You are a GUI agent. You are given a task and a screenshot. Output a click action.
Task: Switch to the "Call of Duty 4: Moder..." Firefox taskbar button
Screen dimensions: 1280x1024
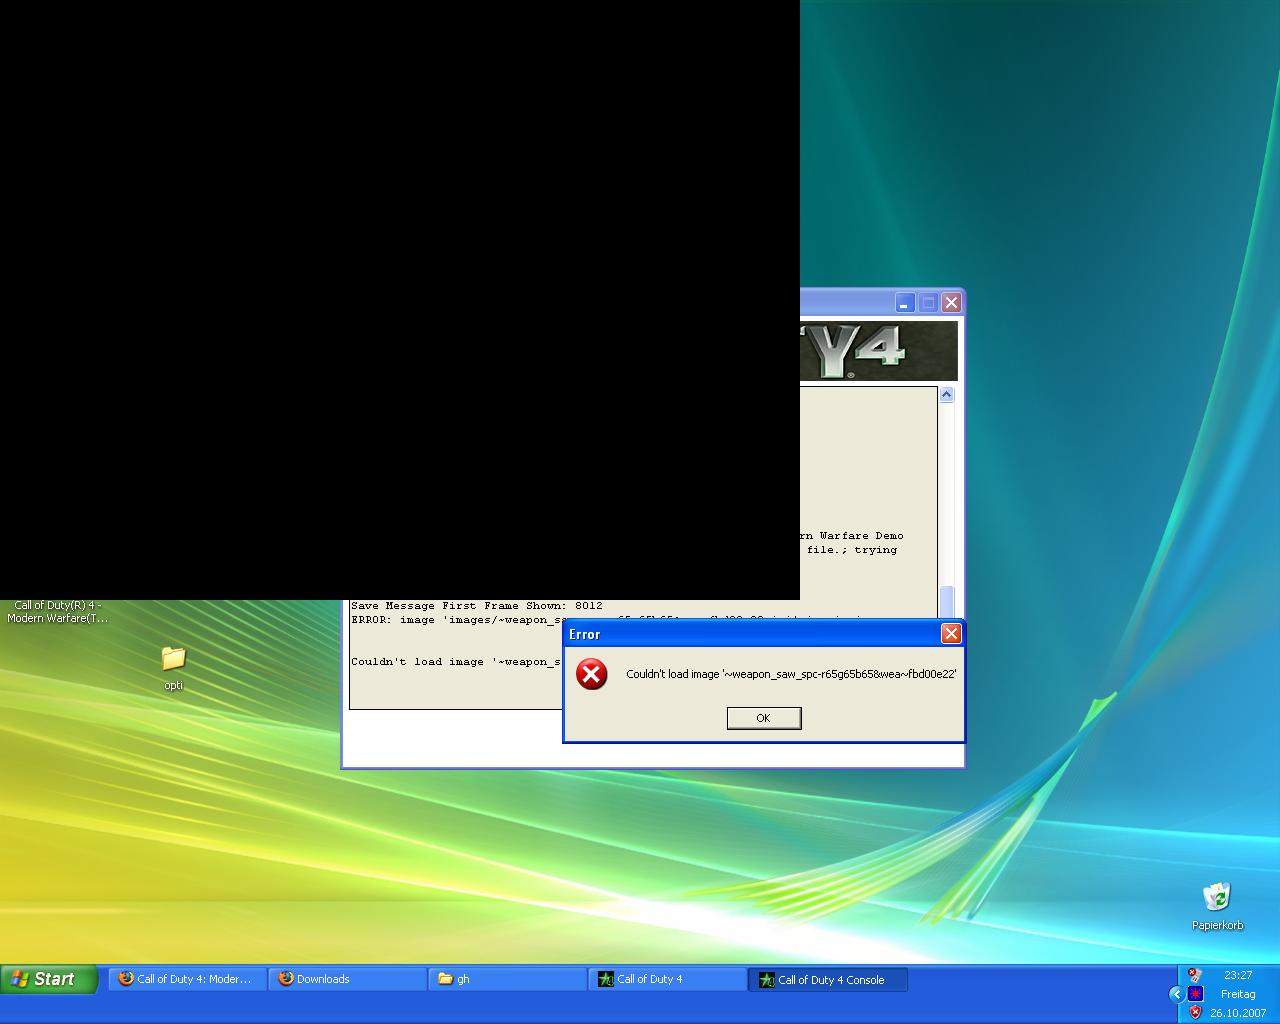pos(187,979)
